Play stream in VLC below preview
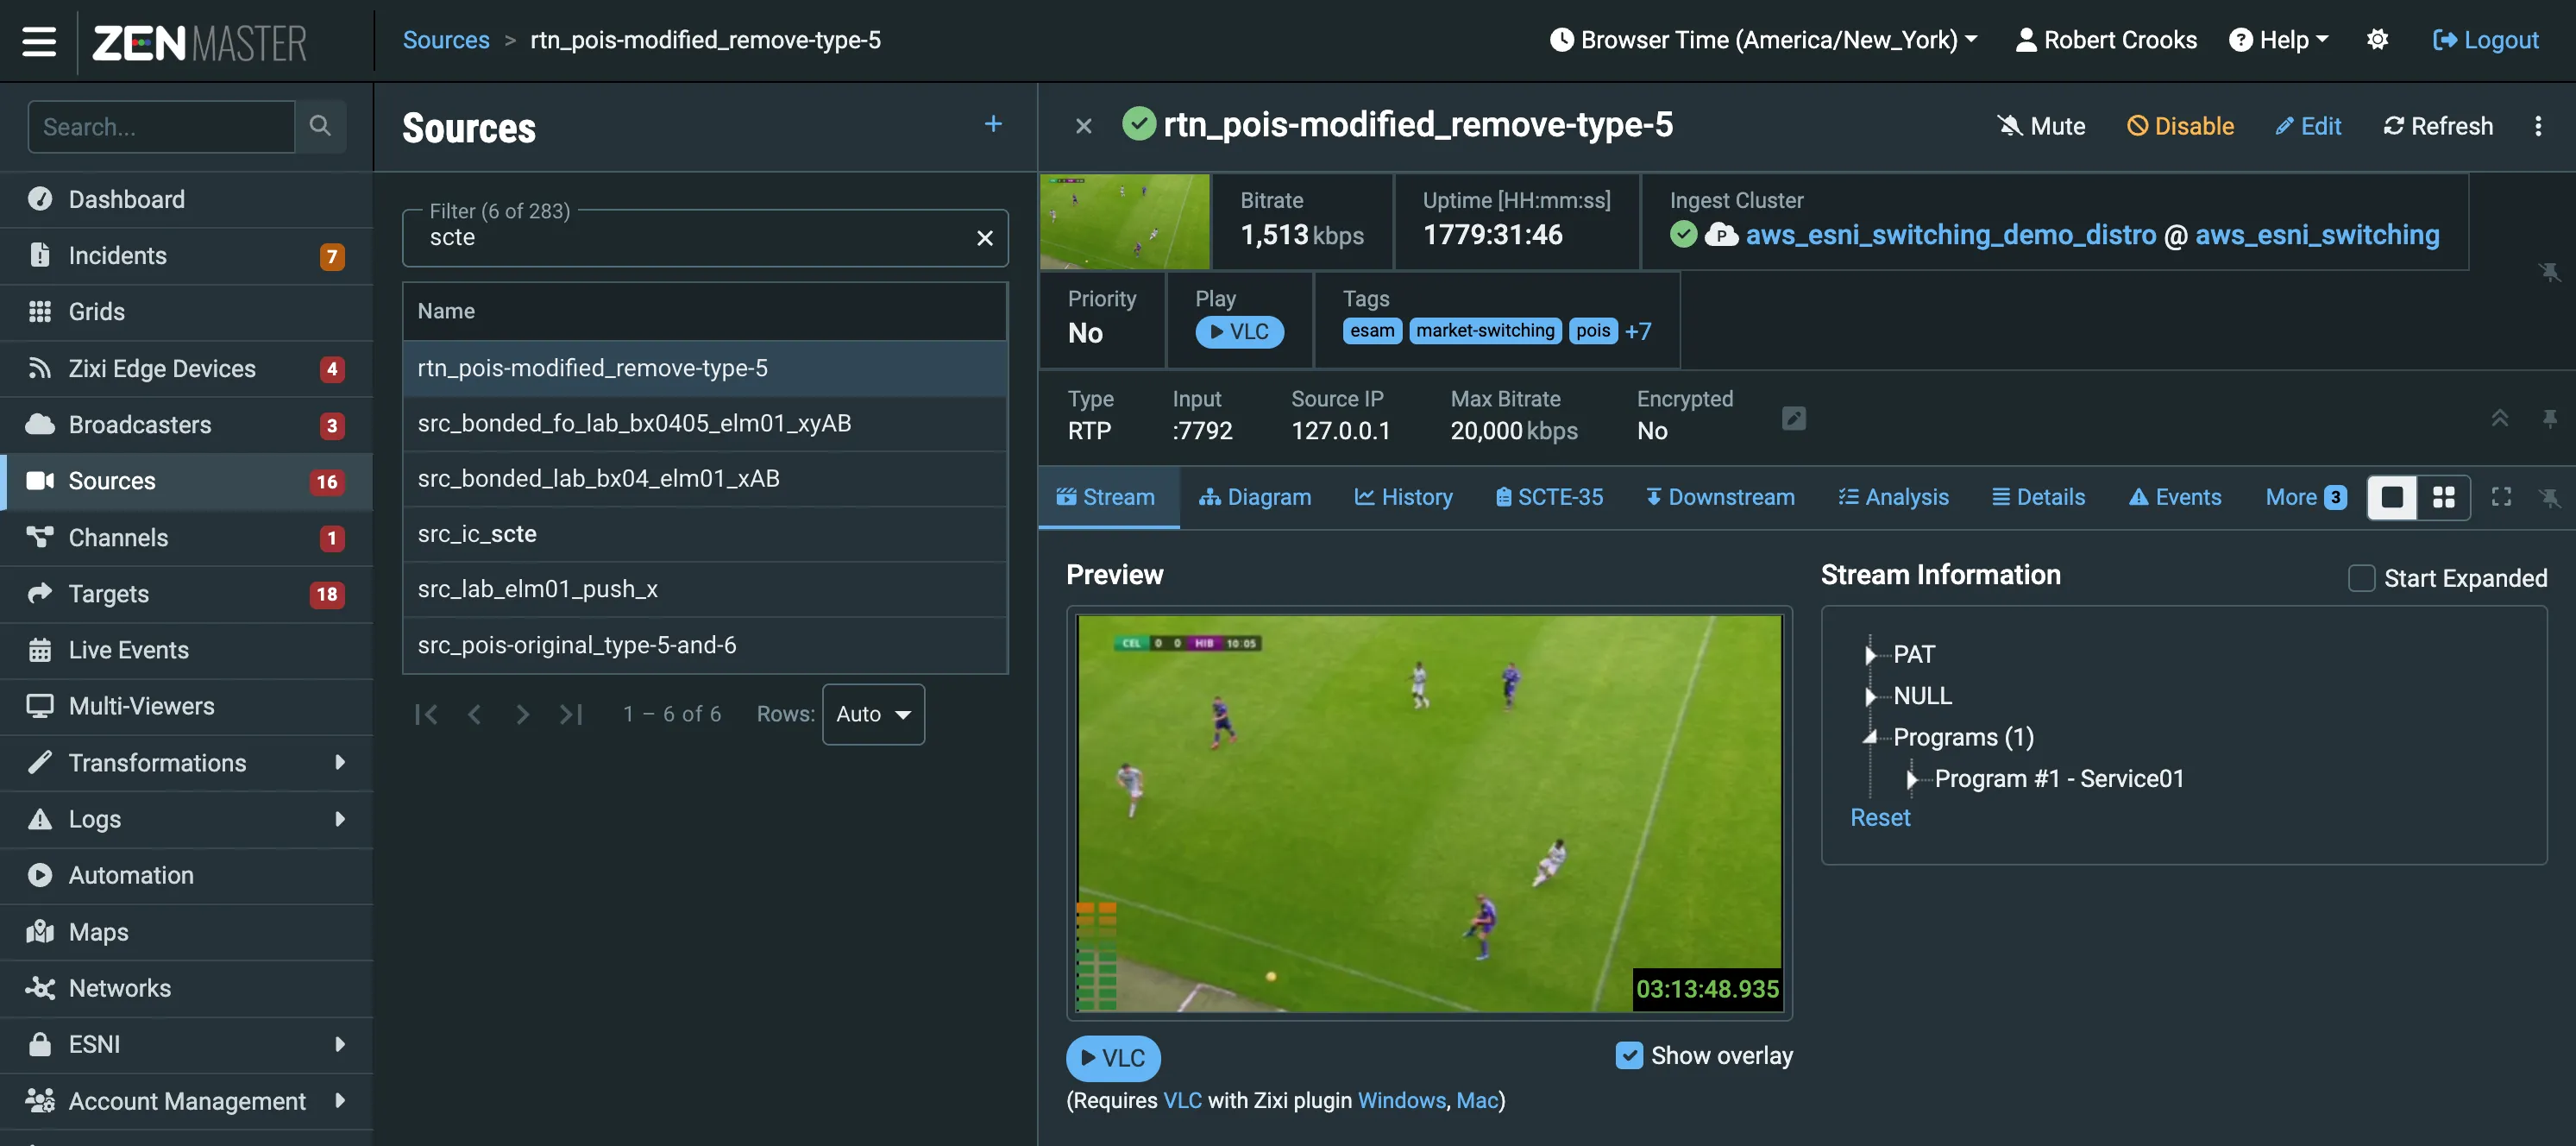This screenshot has width=2576, height=1146. click(x=1113, y=1058)
